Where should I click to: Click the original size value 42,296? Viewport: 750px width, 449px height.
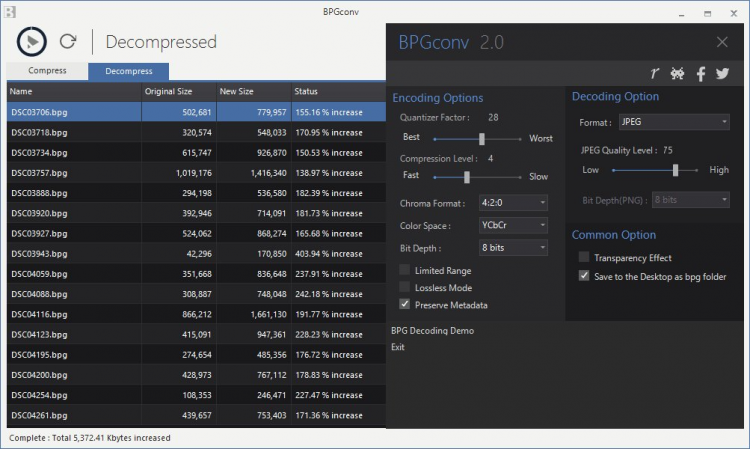[199, 254]
